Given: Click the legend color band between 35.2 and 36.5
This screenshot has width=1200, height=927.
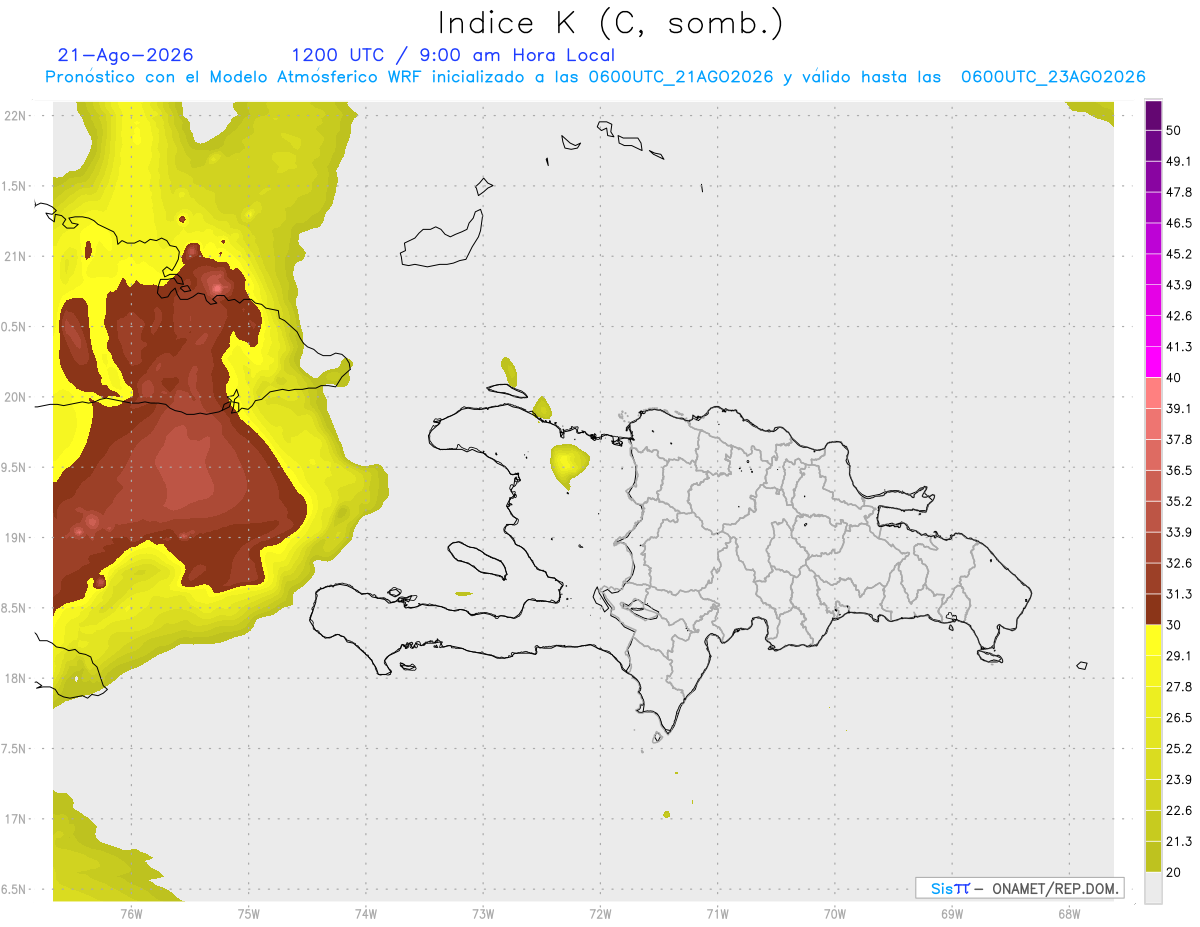Looking at the screenshot, I should 1154,485.
